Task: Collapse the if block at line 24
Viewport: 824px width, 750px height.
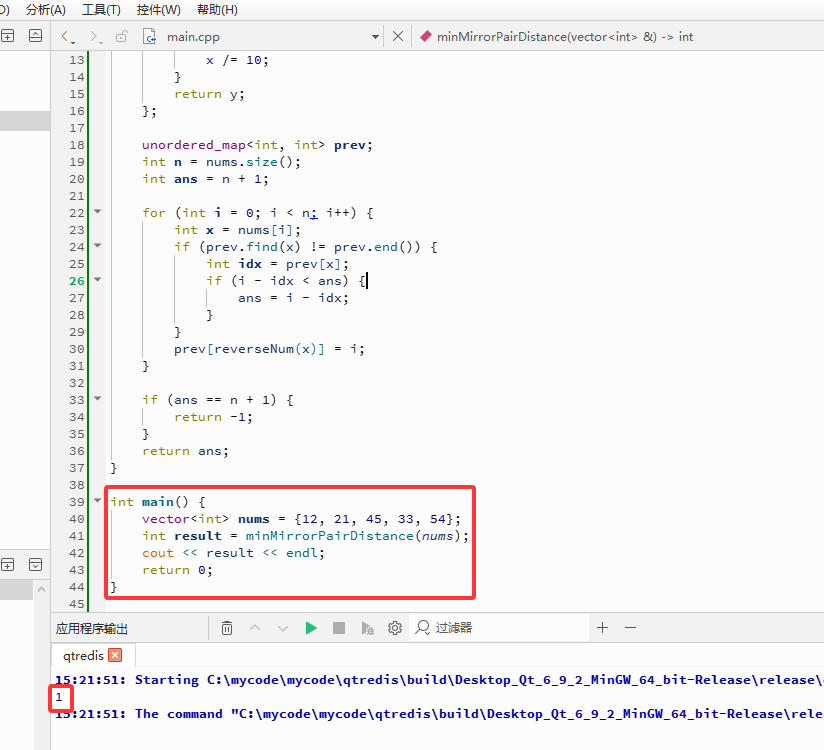Action: tap(98, 245)
